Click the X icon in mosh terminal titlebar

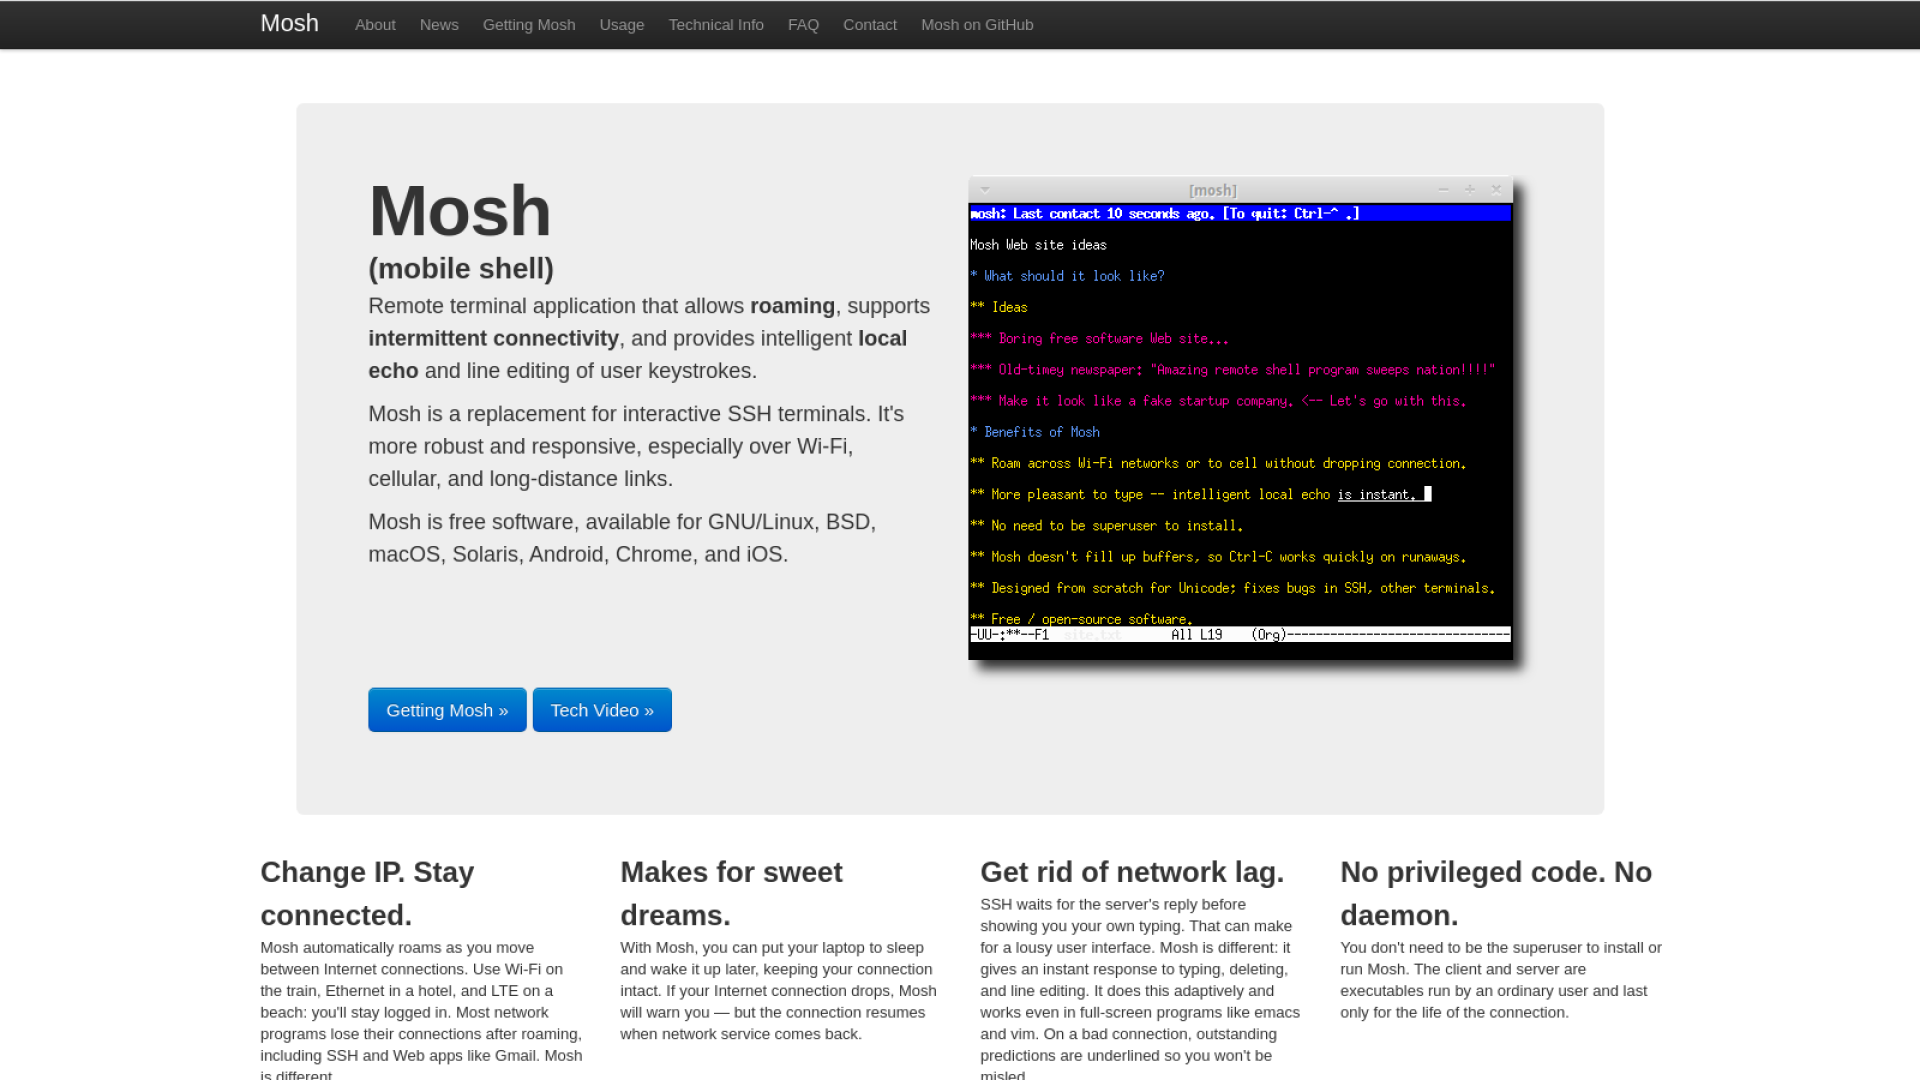click(1497, 189)
